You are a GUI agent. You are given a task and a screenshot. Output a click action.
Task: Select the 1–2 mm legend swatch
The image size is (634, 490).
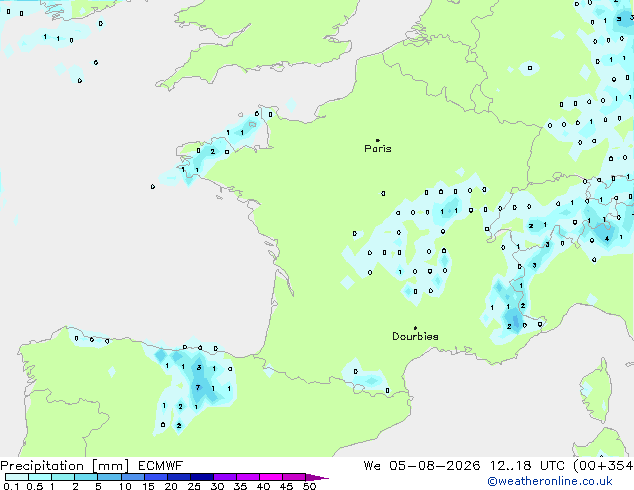63,477
